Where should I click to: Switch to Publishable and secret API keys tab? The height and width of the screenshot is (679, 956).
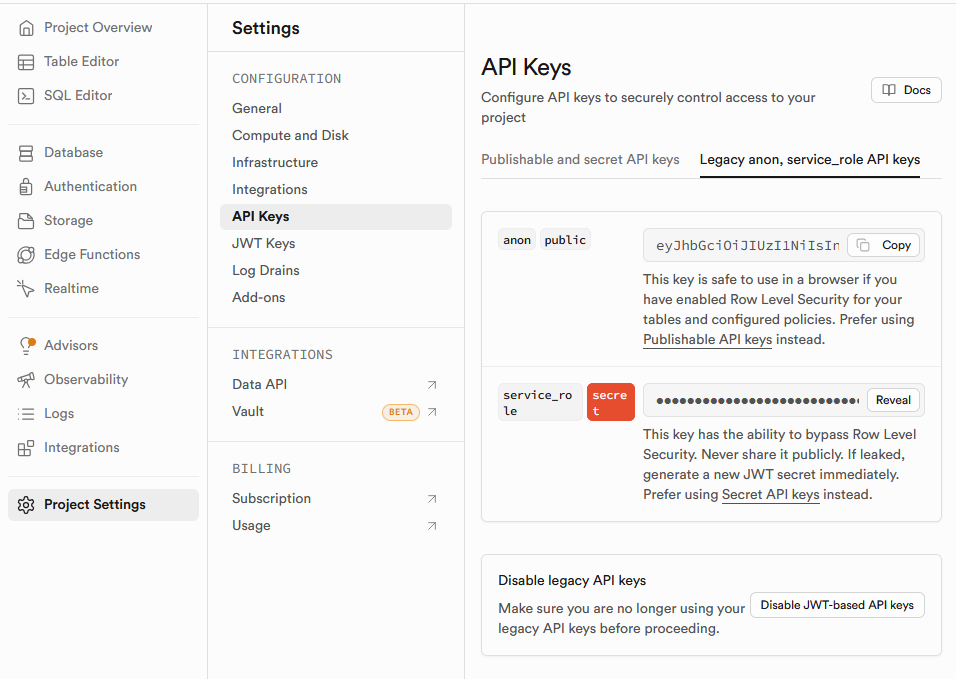[x=580, y=159]
